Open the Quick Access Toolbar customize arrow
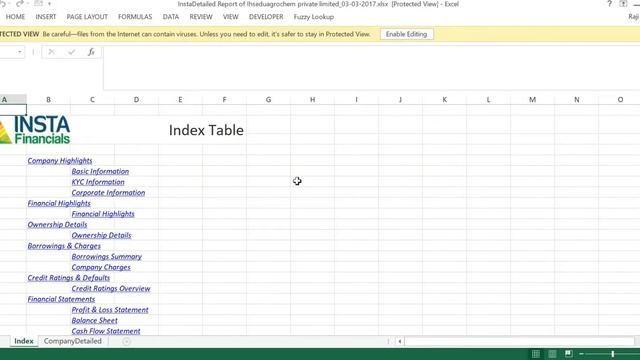Image resolution: width=640 pixels, height=360 pixels. 49,4
